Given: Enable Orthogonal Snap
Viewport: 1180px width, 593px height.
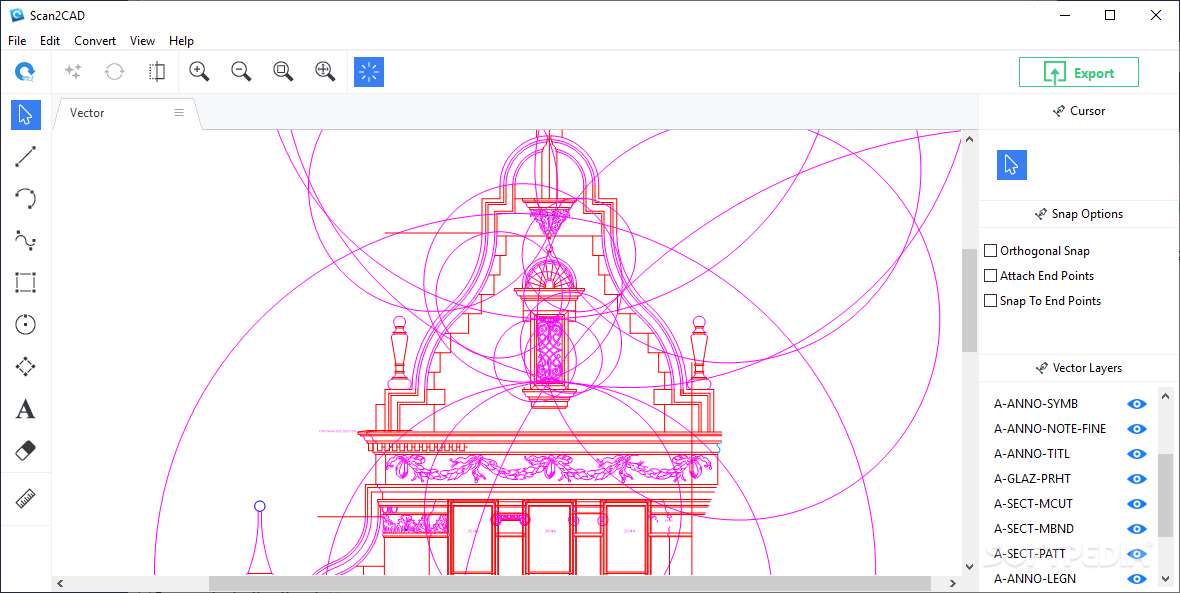Looking at the screenshot, I should click(x=990, y=250).
